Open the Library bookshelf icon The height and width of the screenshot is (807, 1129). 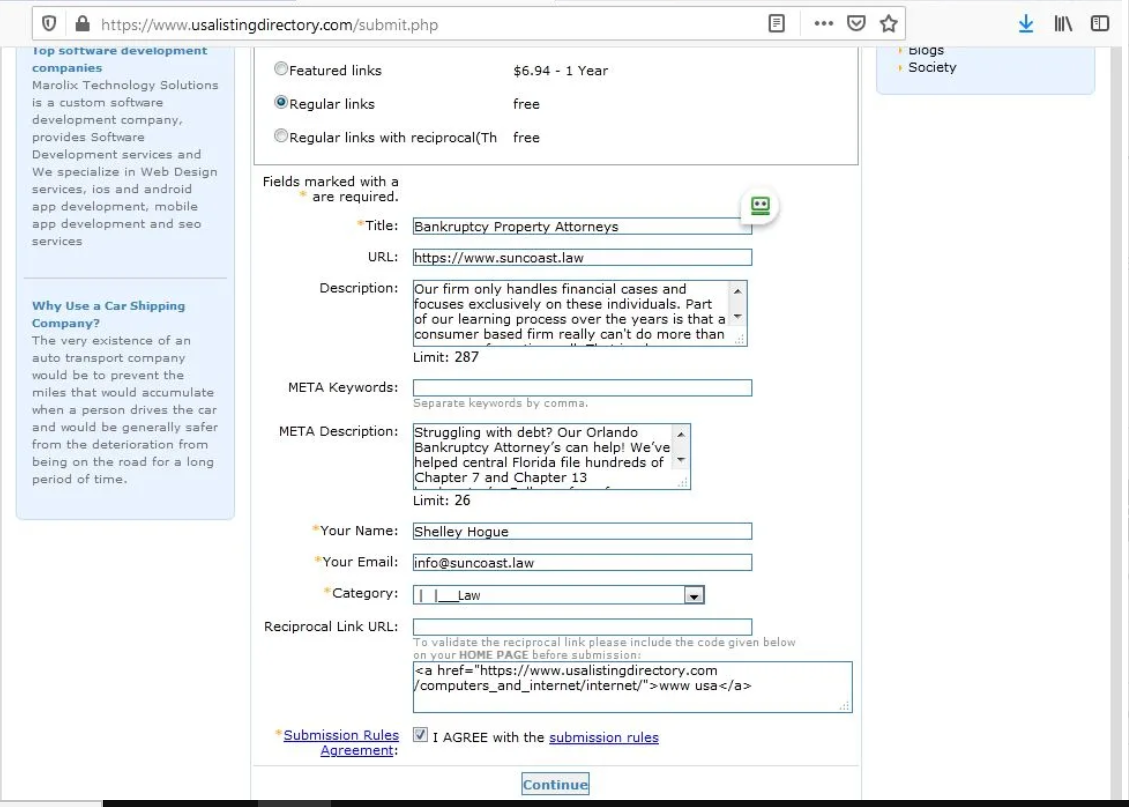tap(1062, 24)
